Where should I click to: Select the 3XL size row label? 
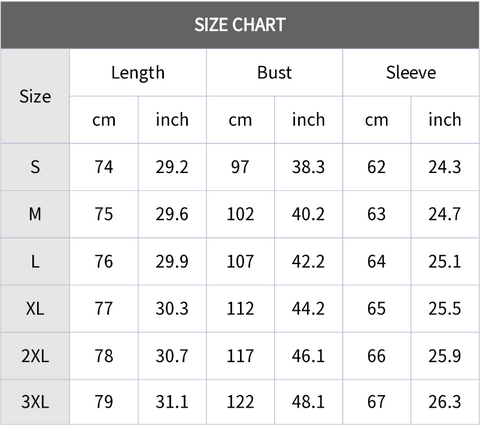(35, 402)
